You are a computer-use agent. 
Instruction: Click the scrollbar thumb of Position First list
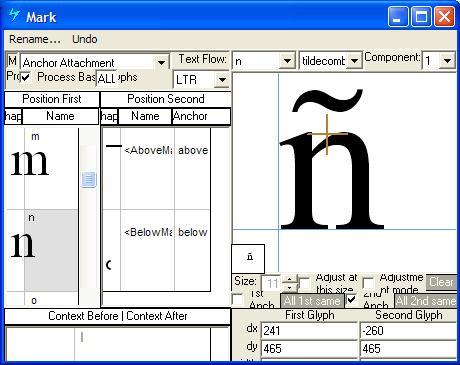tap(89, 180)
